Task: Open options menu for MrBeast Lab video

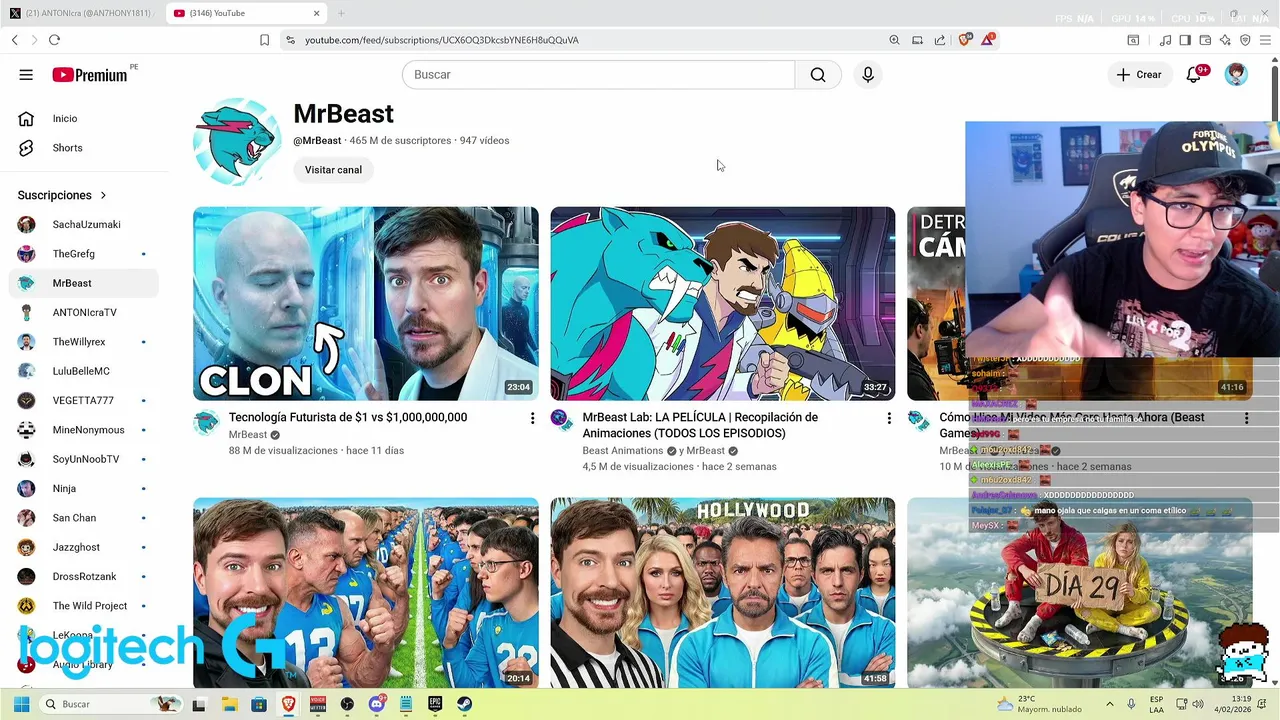Action: [x=889, y=418]
